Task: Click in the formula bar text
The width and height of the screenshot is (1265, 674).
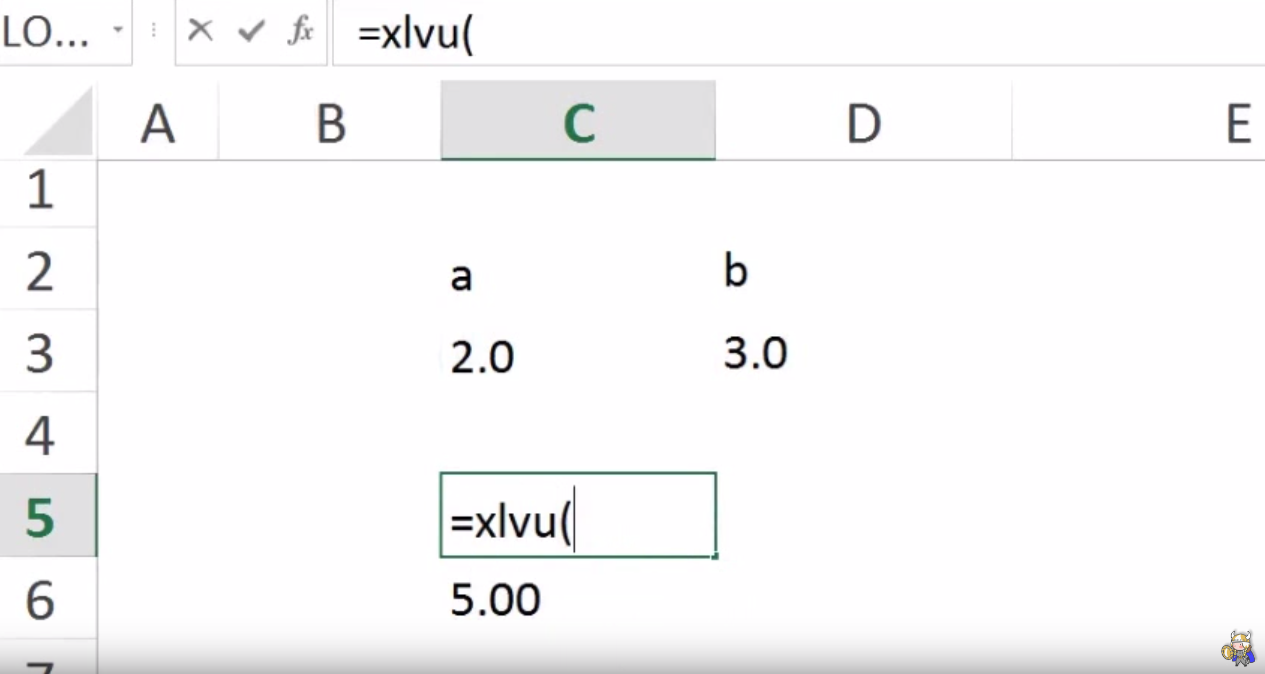Action: click(700, 33)
